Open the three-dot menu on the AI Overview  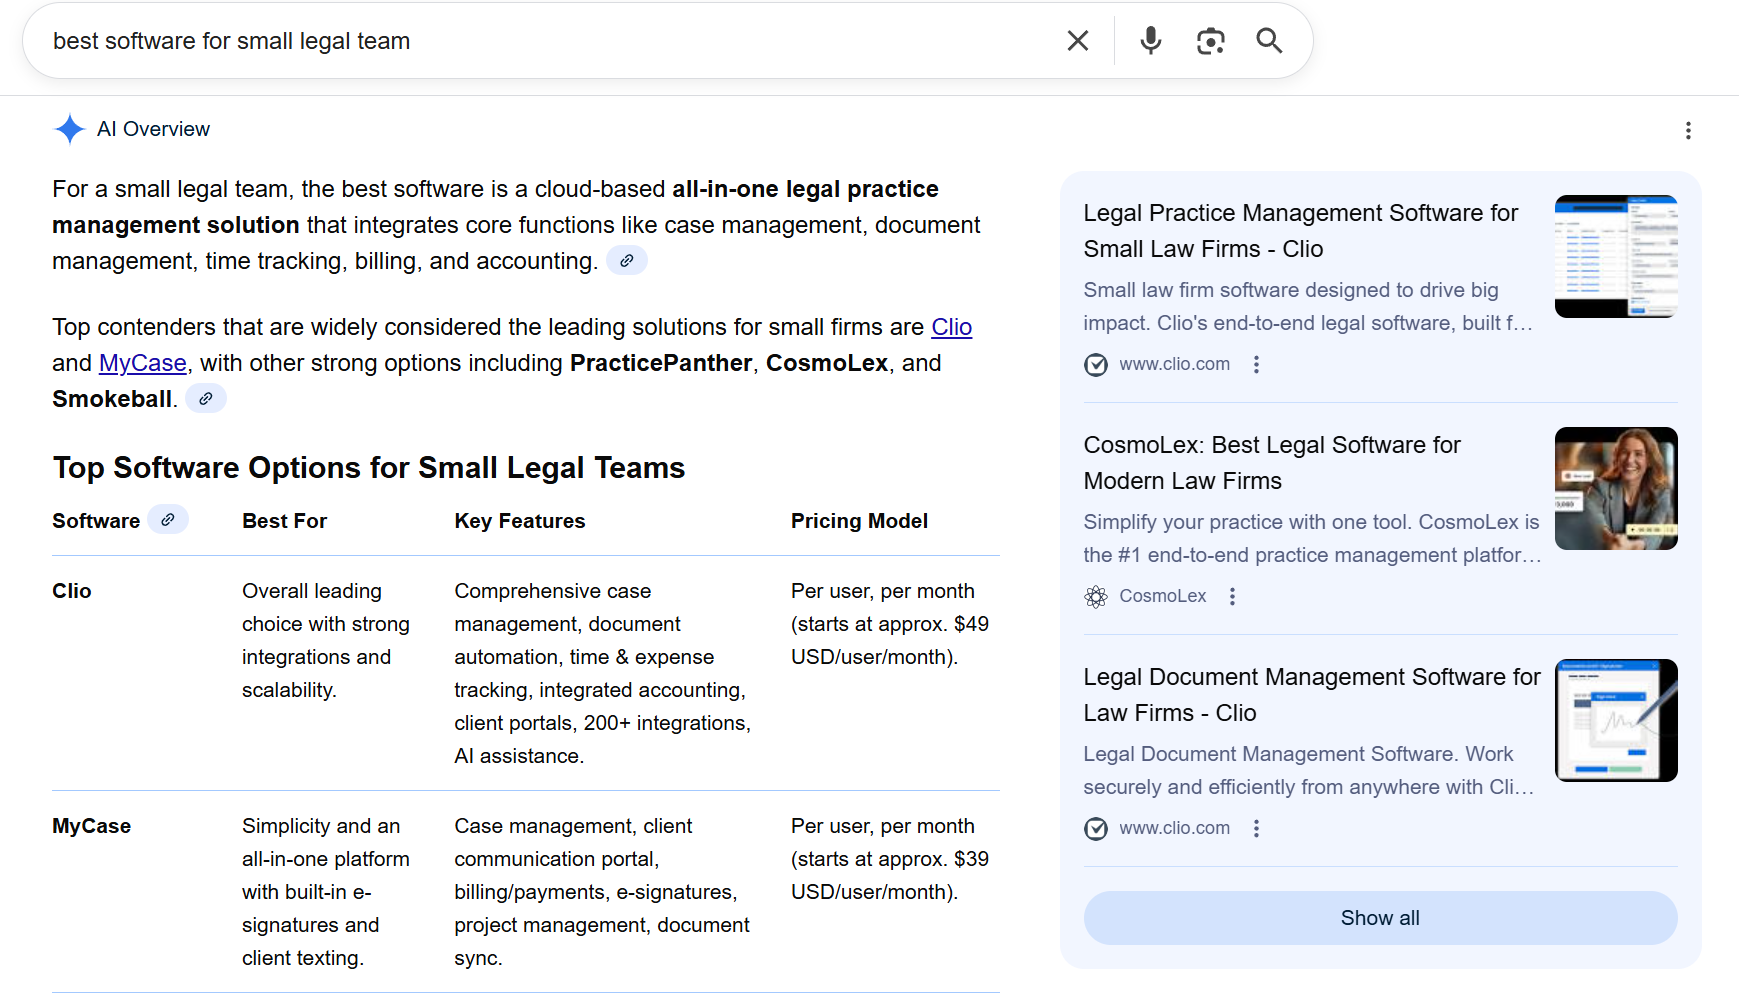coord(1687,130)
